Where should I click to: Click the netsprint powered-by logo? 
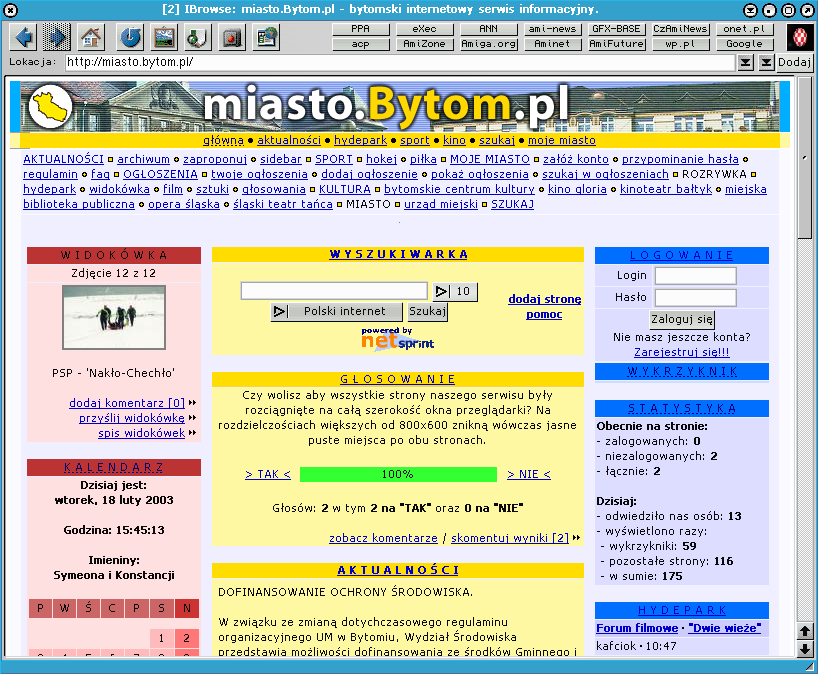[x=398, y=339]
